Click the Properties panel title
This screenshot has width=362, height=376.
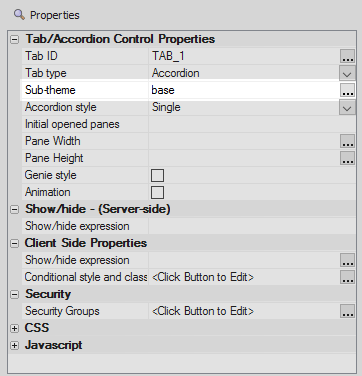[x=55, y=15]
